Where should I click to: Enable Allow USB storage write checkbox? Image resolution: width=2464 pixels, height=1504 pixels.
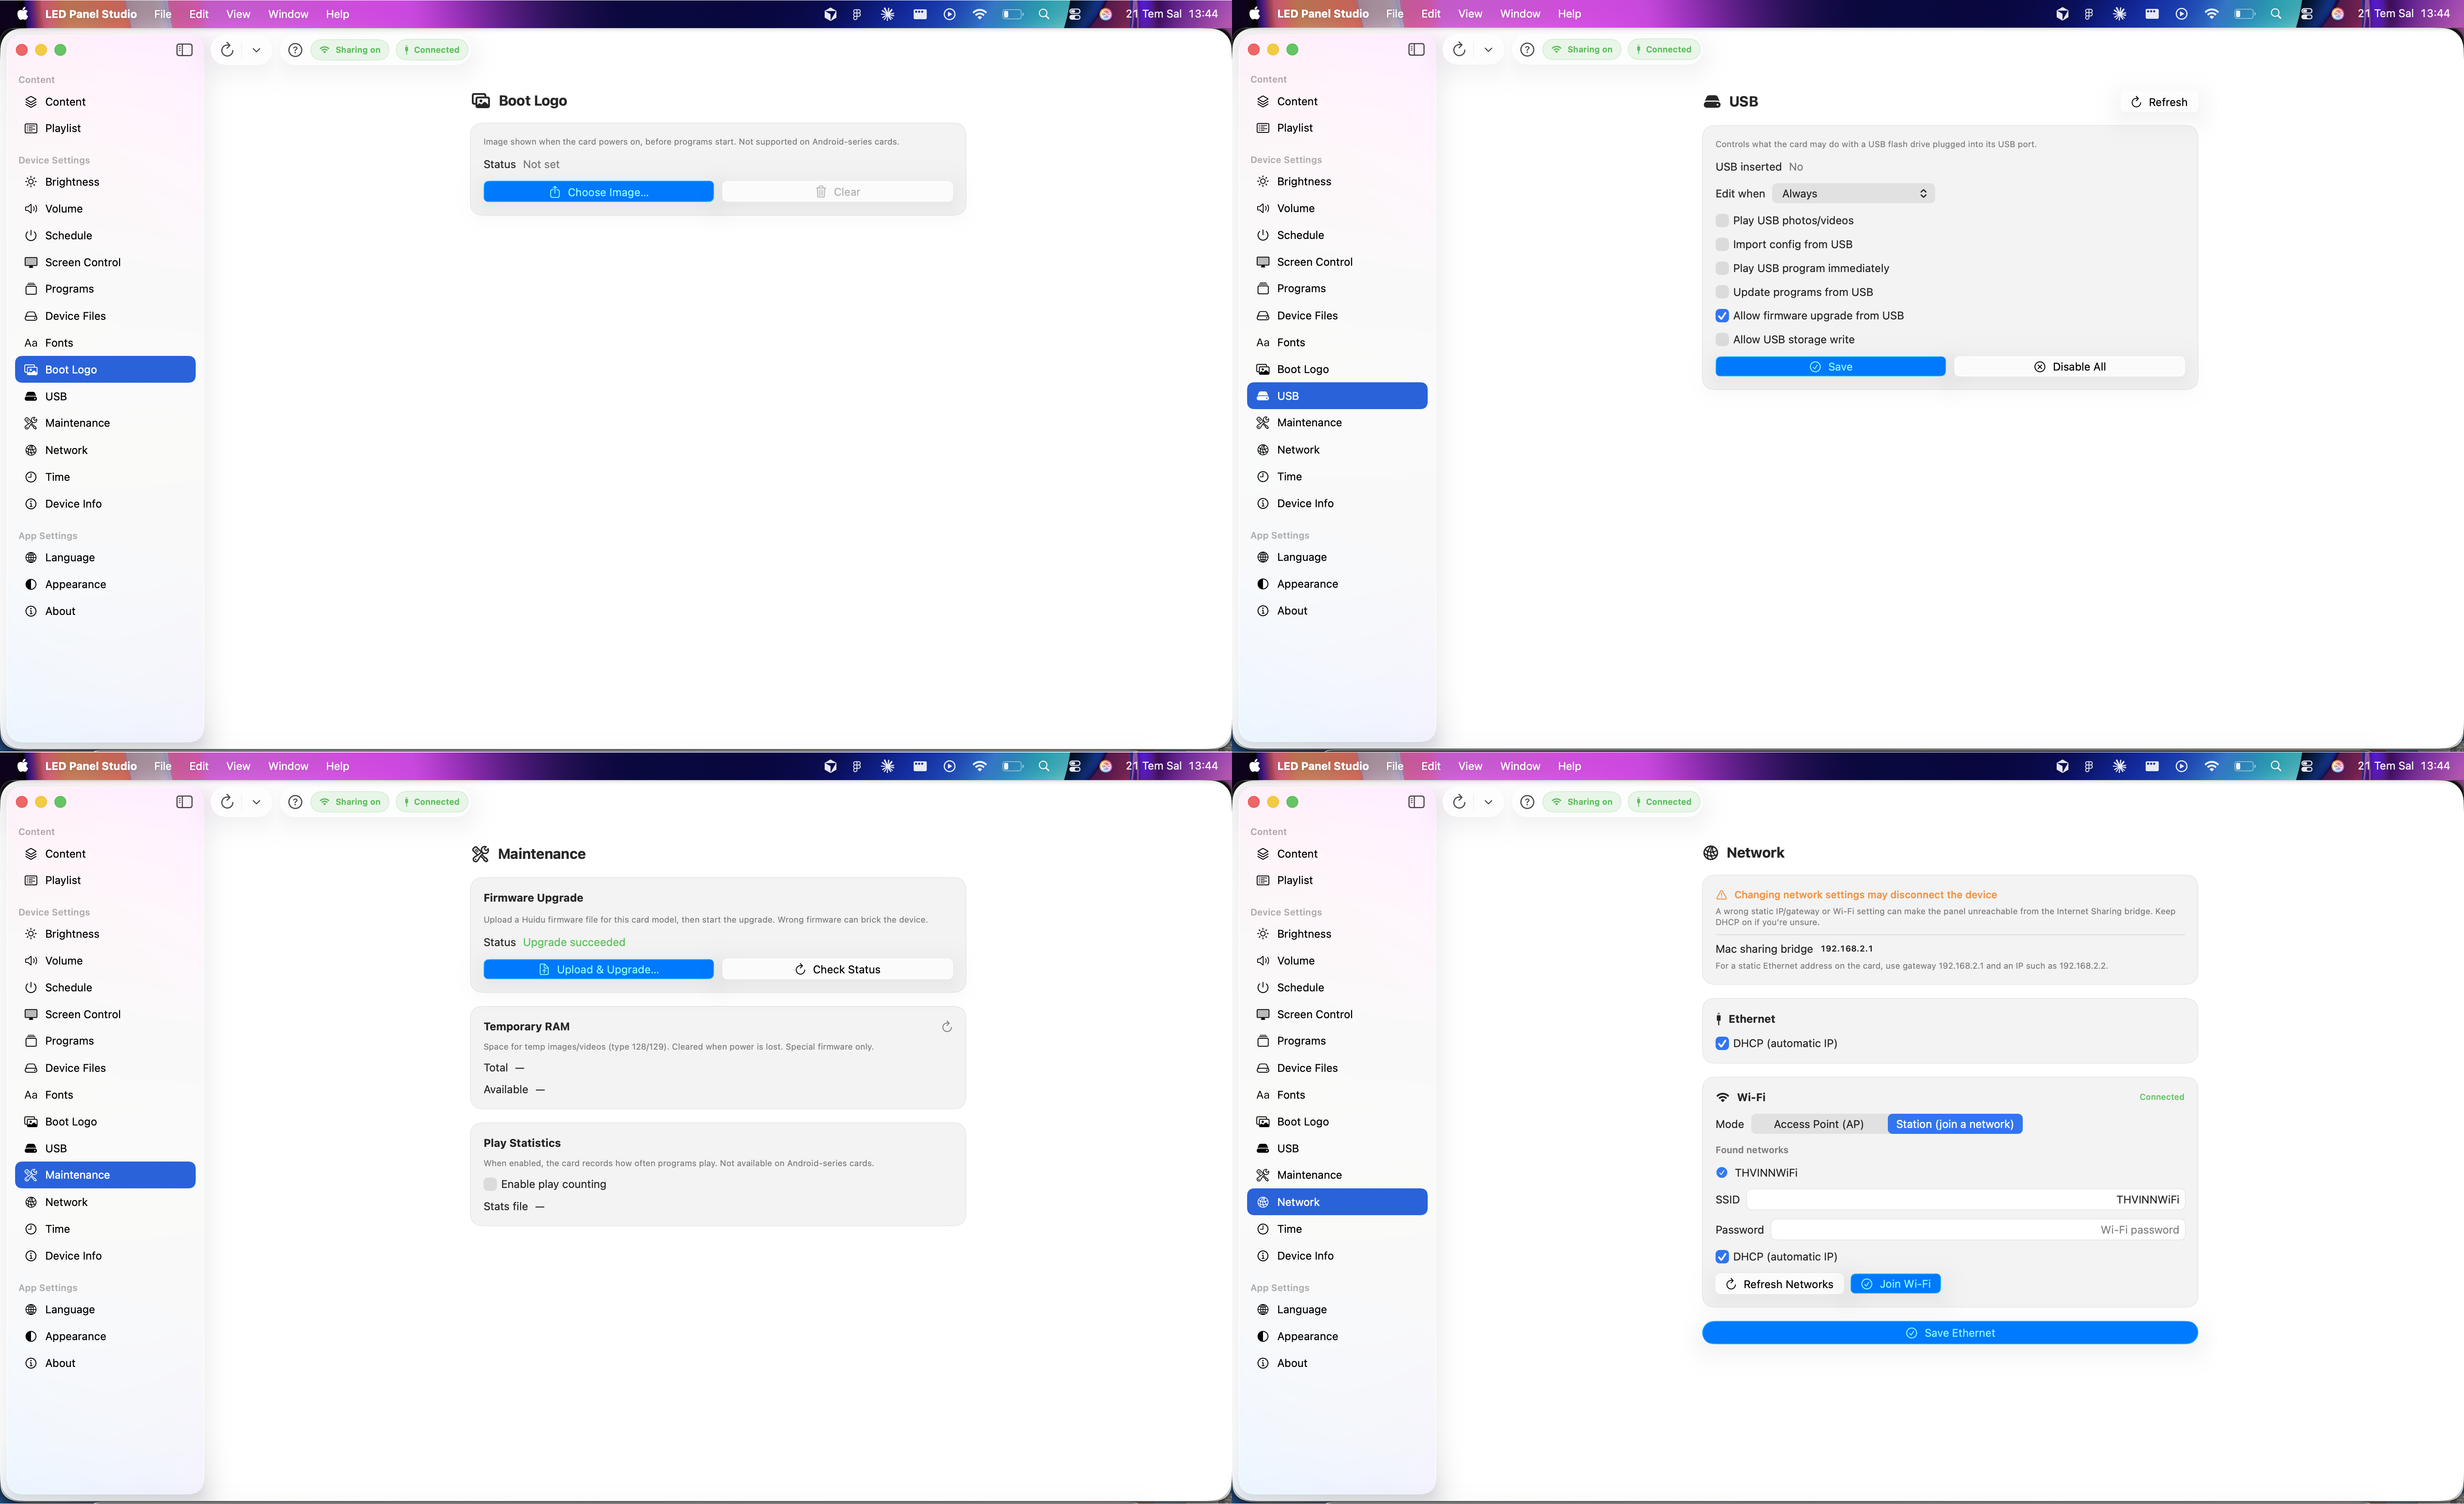1722,340
